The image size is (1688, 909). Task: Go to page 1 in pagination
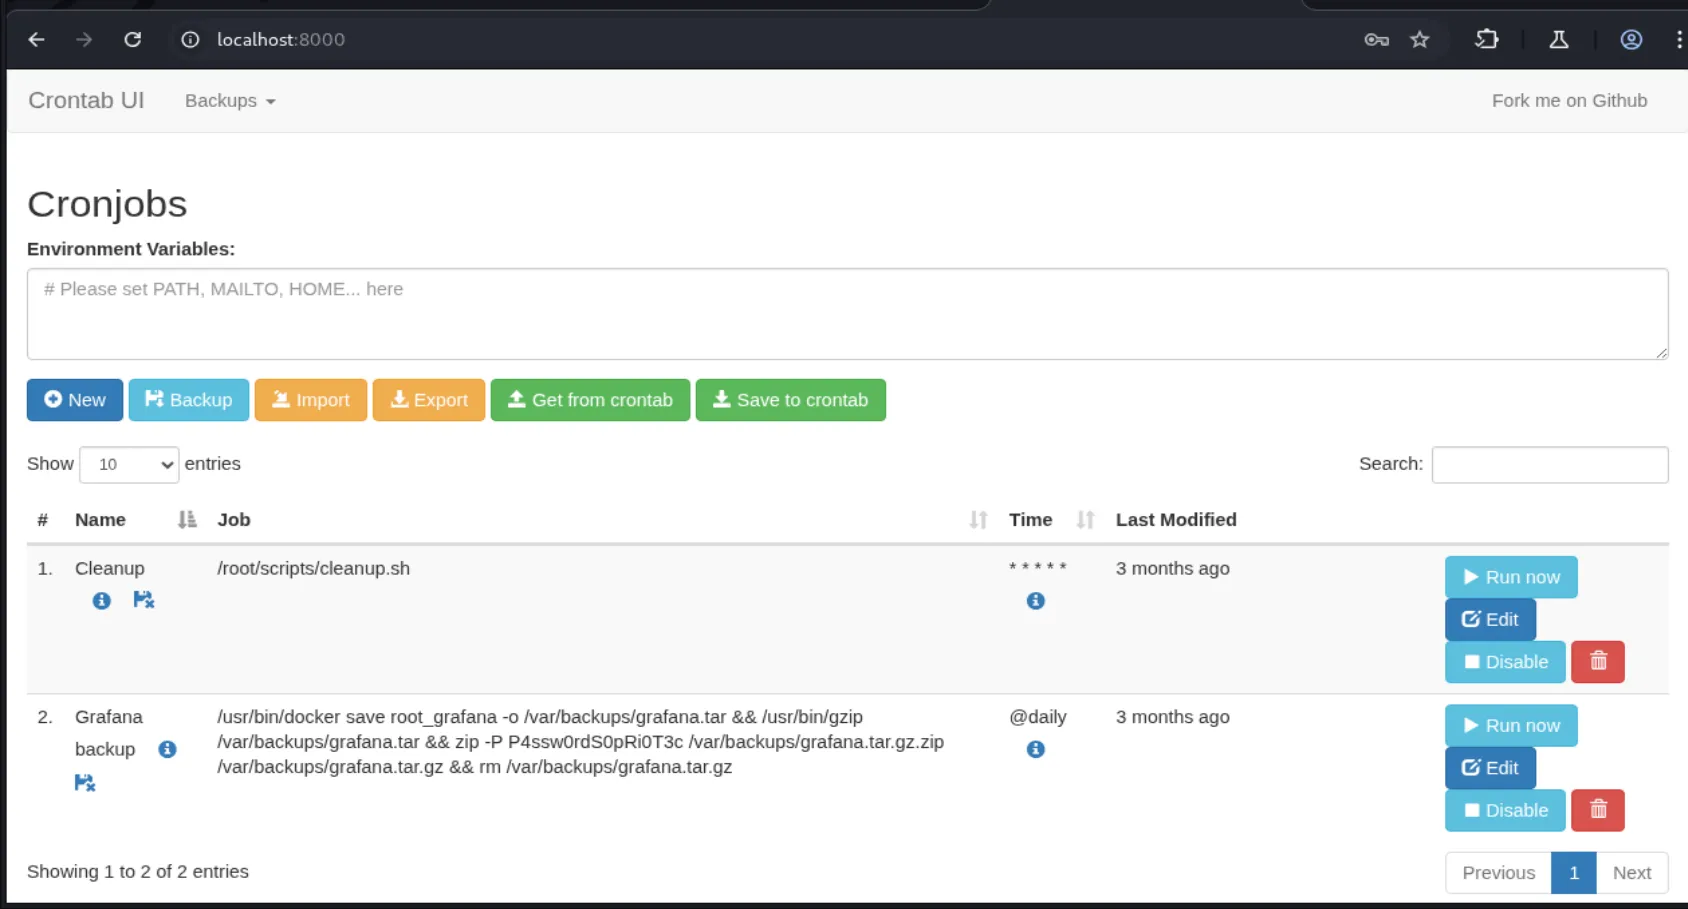click(1573, 873)
